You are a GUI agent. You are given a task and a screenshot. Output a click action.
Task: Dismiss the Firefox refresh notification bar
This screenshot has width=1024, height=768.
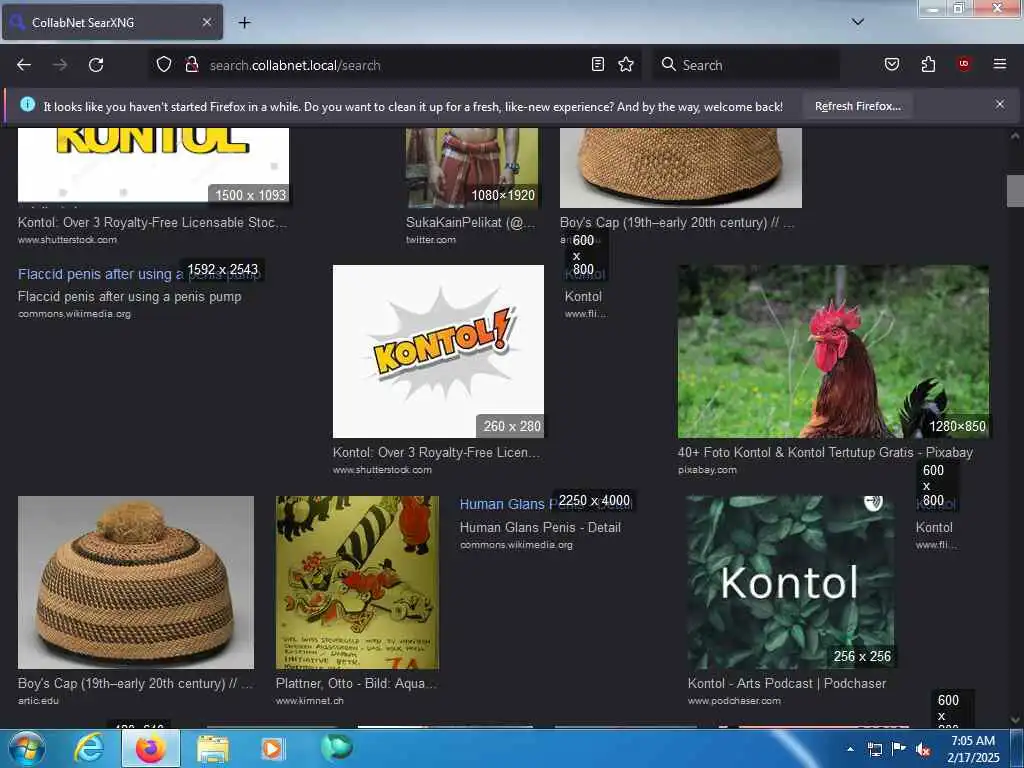1000,104
